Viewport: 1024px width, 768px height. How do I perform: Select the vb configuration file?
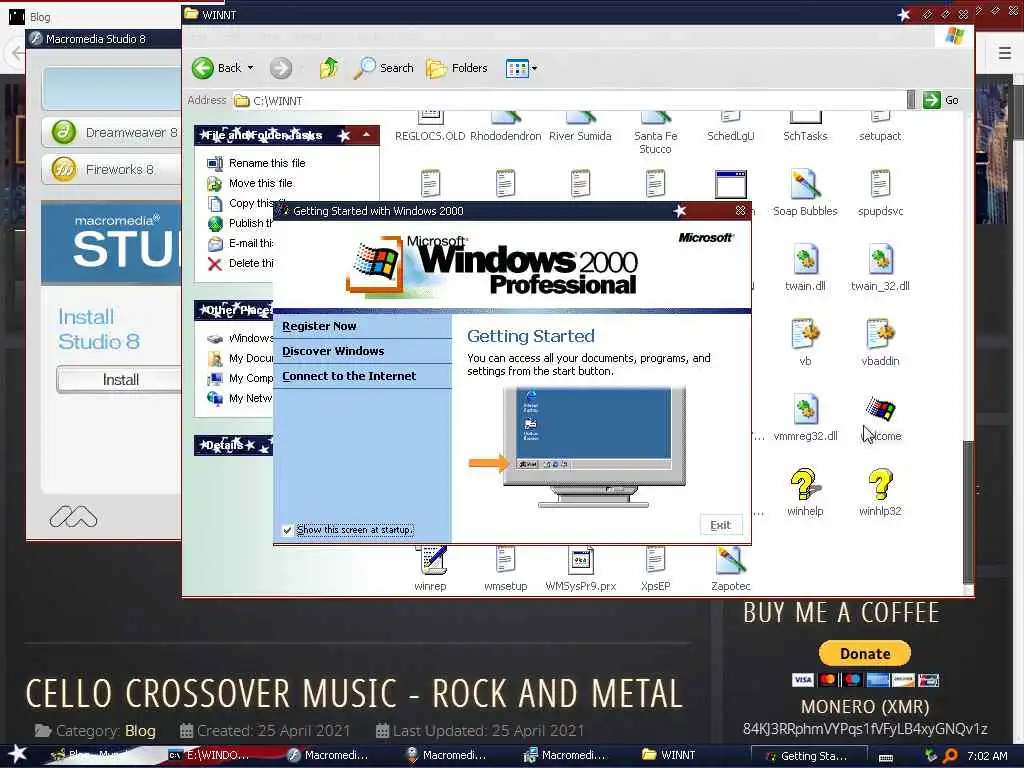(805, 343)
